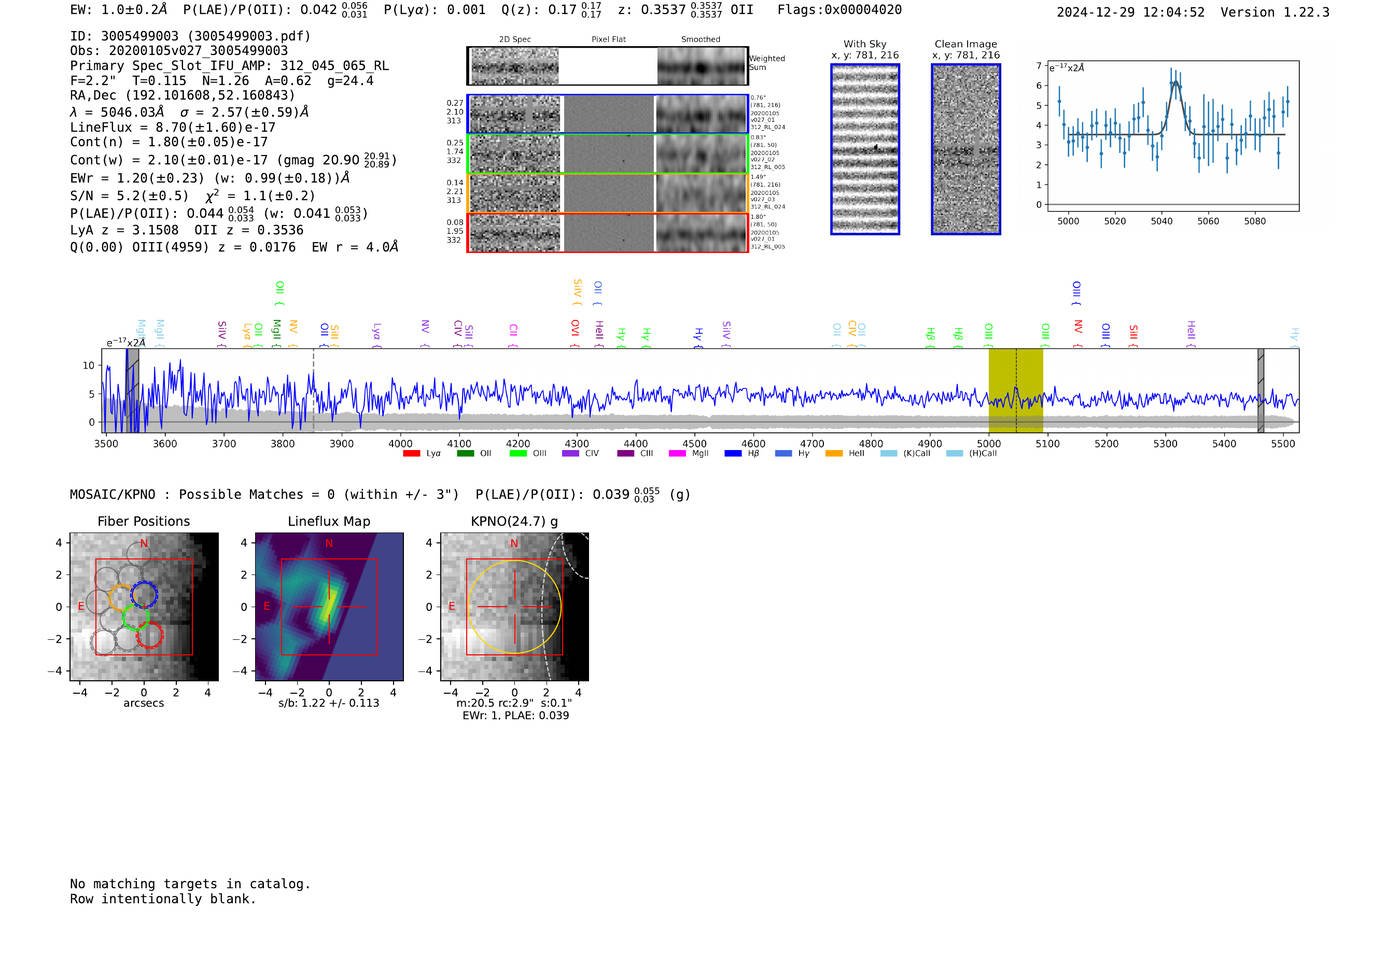Click the gray hatched band near 5460

tap(1260, 390)
